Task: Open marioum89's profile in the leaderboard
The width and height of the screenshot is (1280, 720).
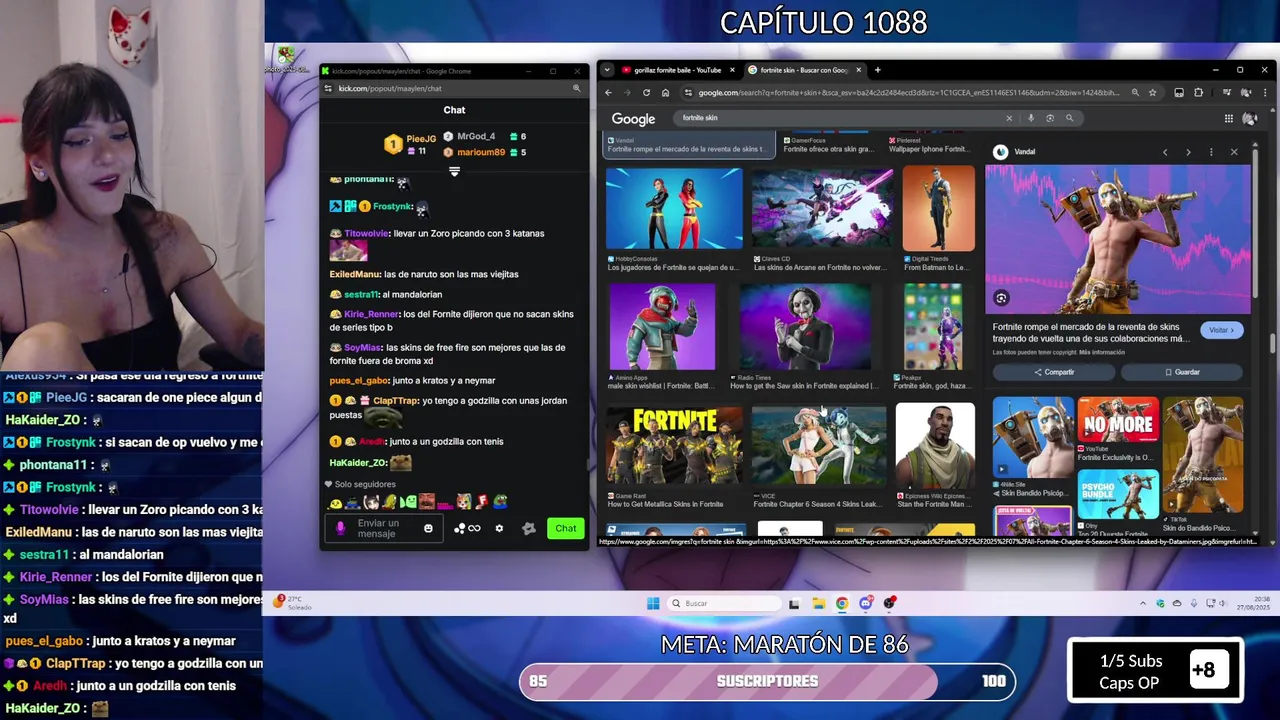Action: [x=481, y=152]
